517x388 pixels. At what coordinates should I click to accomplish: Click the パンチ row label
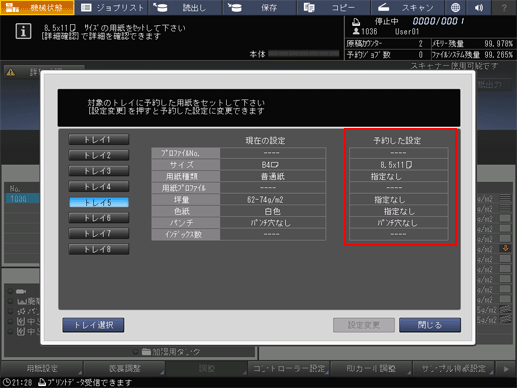(x=186, y=223)
